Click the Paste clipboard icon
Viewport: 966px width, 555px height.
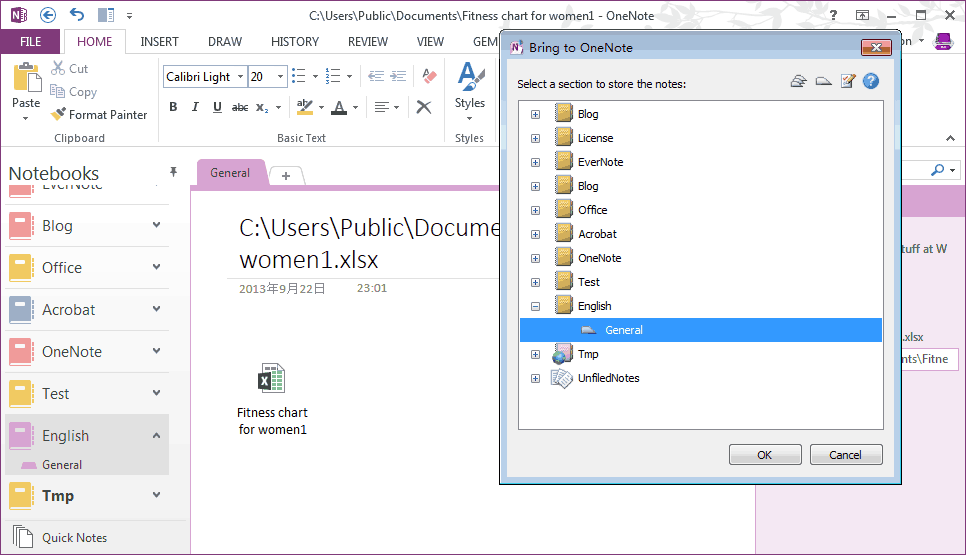click(26, 78)
